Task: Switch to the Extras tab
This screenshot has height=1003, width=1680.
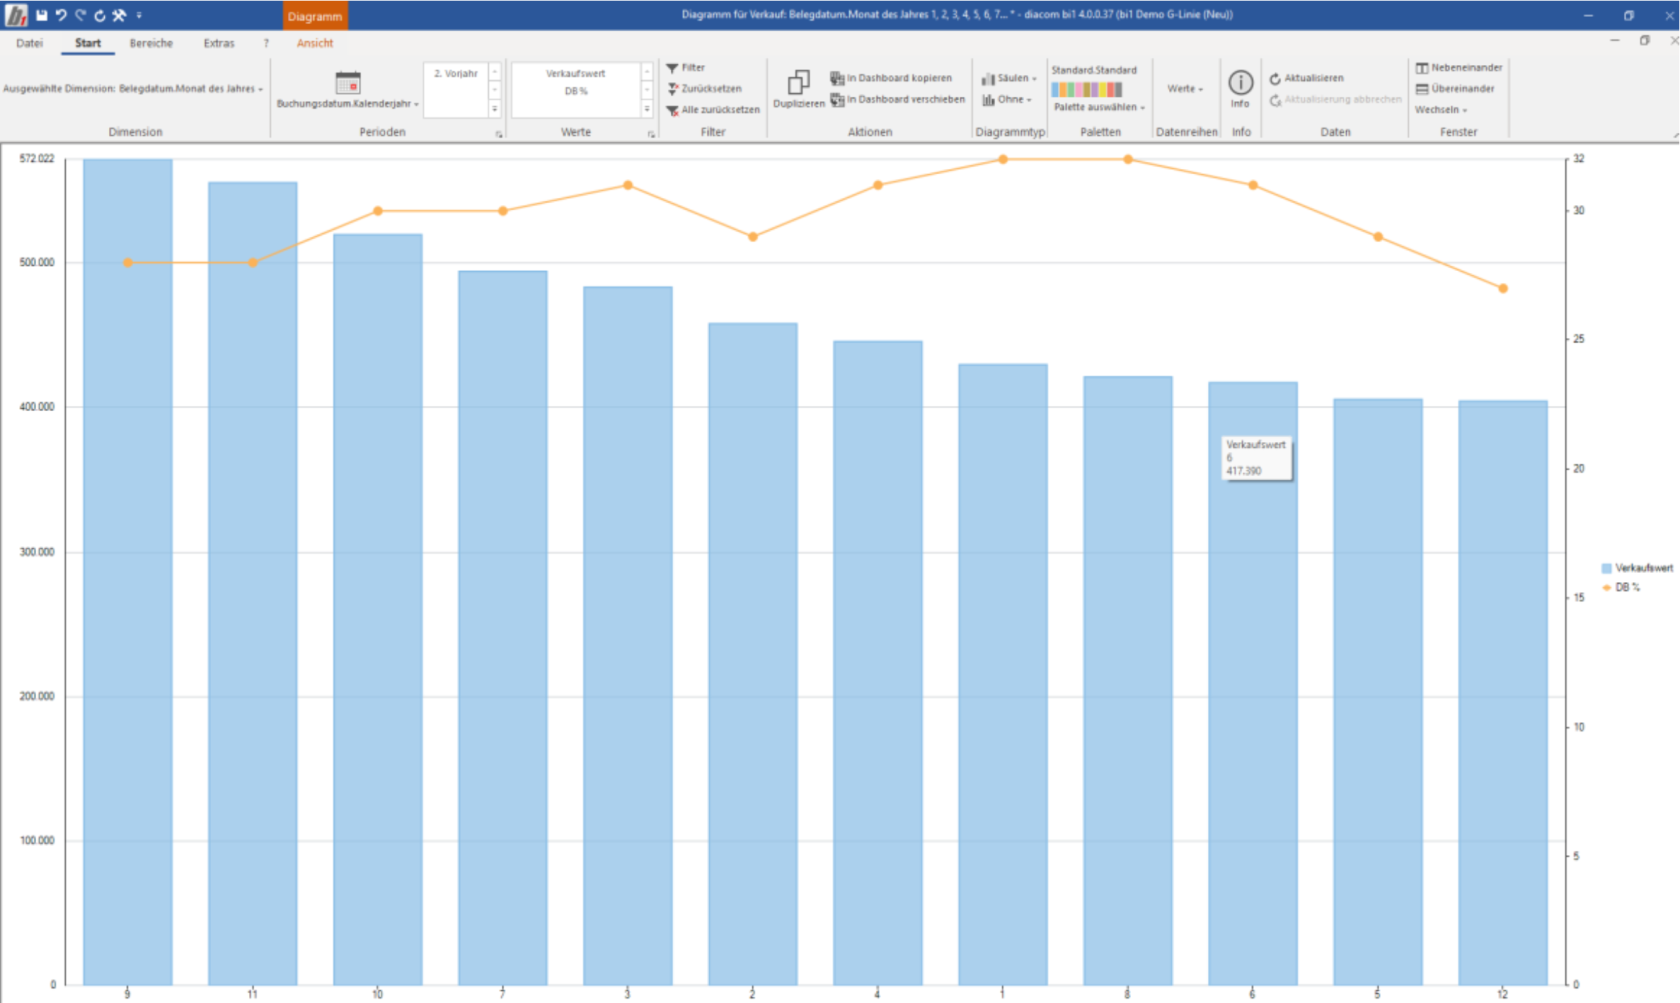Action: [x=219, y=43]
